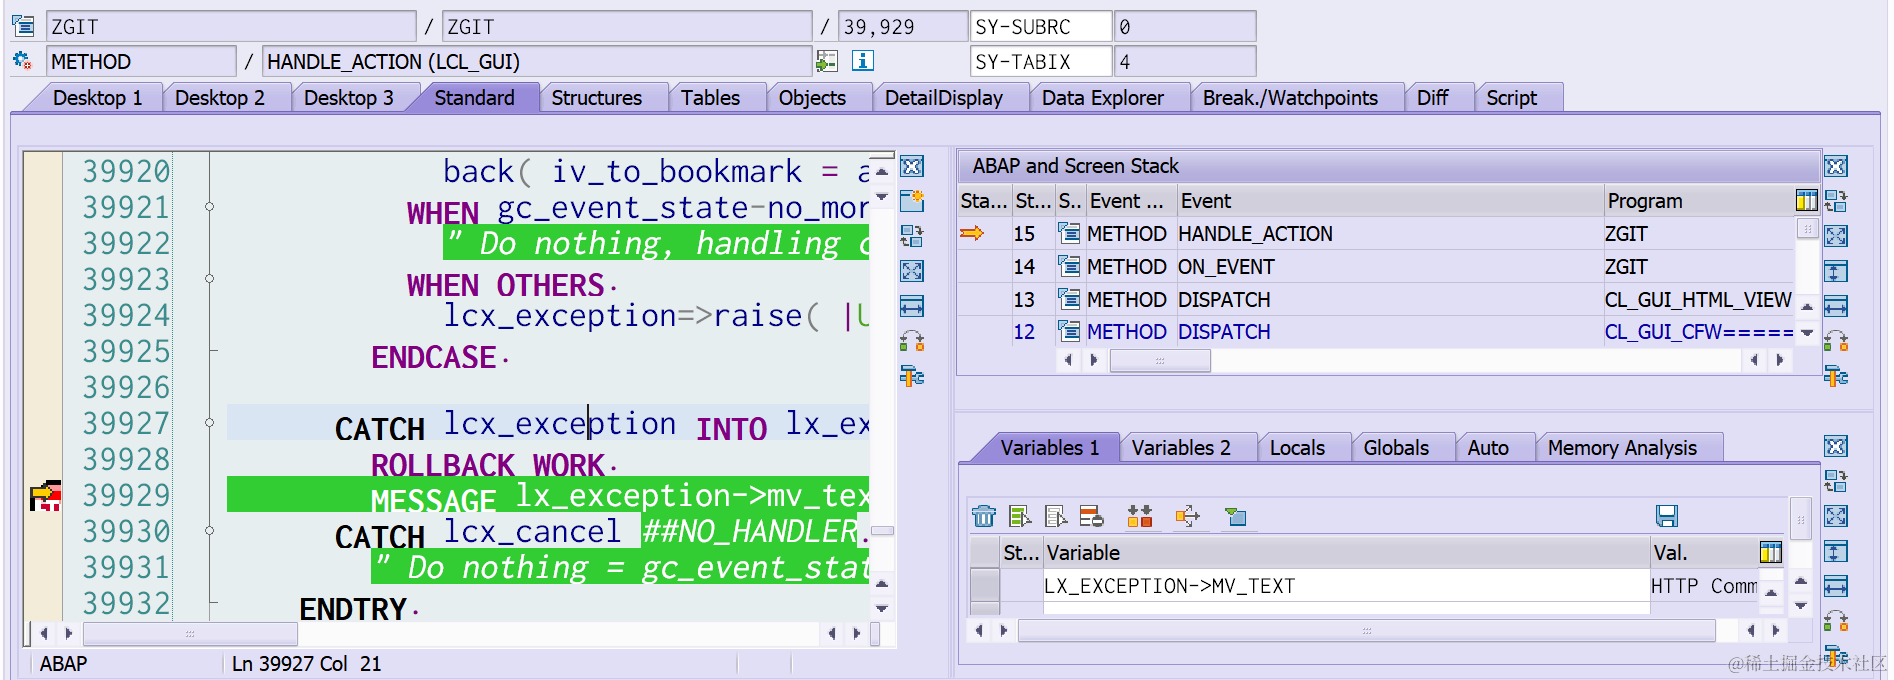Swap tool icon beside the source editor

pyautogui.click(x=912, y=341)
